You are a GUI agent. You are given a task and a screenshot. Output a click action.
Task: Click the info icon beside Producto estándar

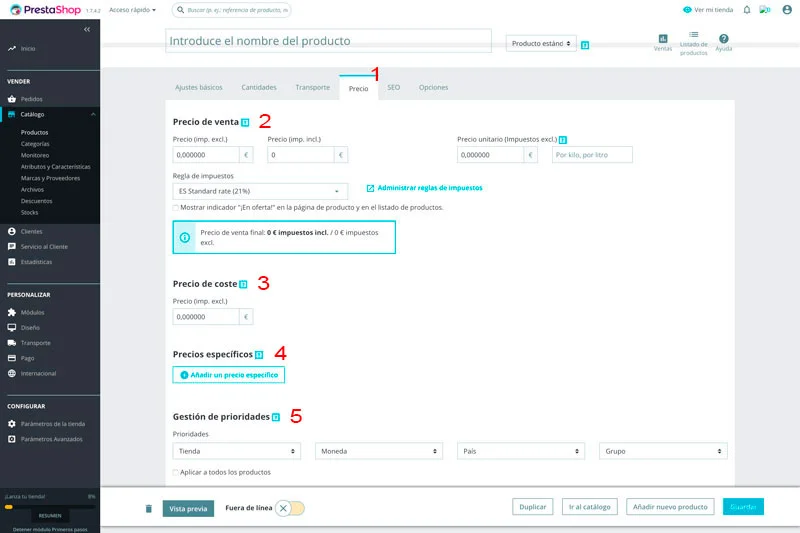click(x=585, y=45)
